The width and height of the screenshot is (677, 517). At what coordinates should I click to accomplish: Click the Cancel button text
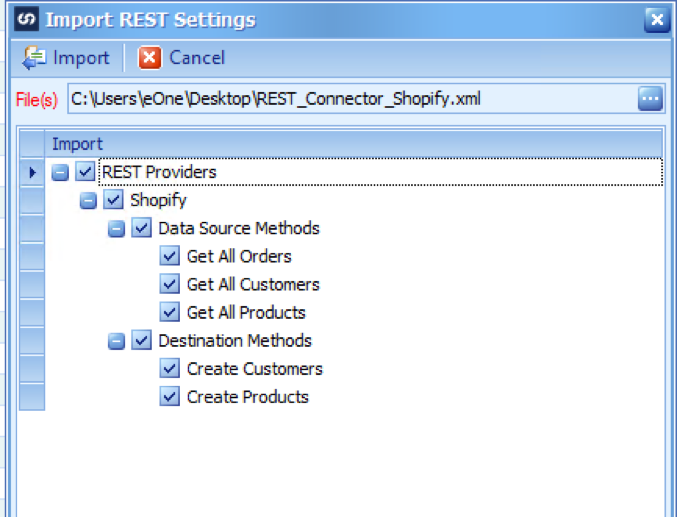[197, 57]
